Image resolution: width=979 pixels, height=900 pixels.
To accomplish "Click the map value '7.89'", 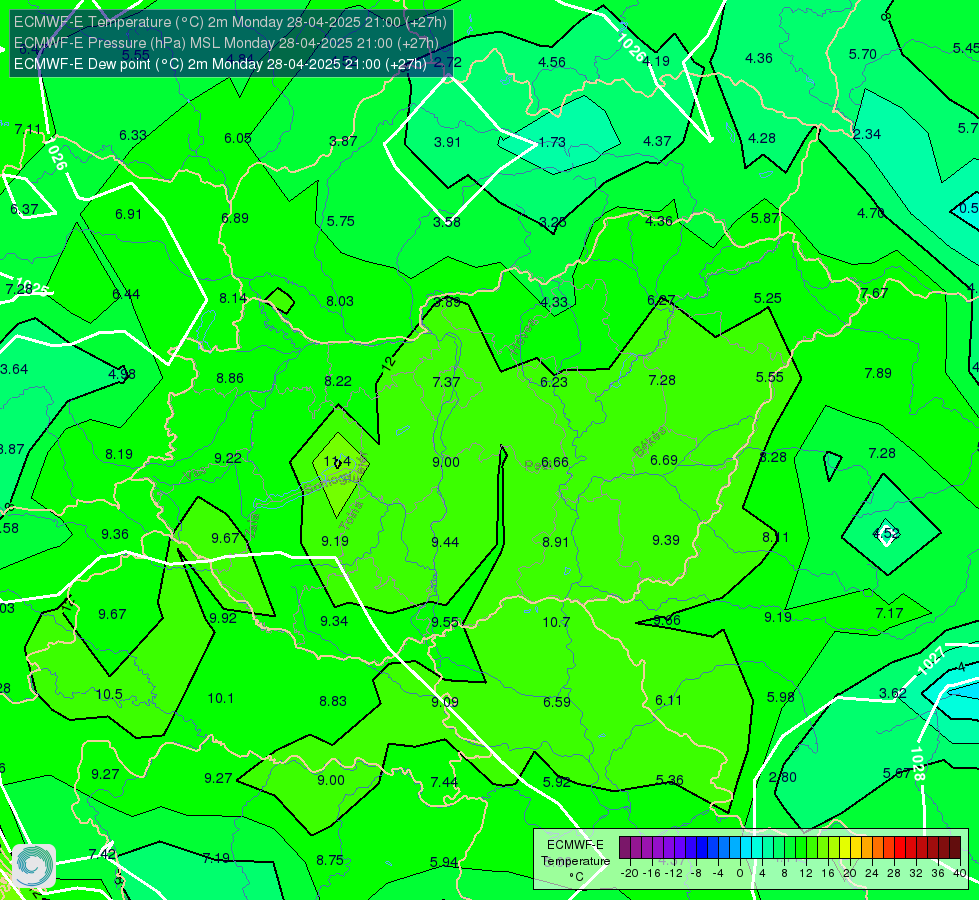I will [x=878, y=373].
